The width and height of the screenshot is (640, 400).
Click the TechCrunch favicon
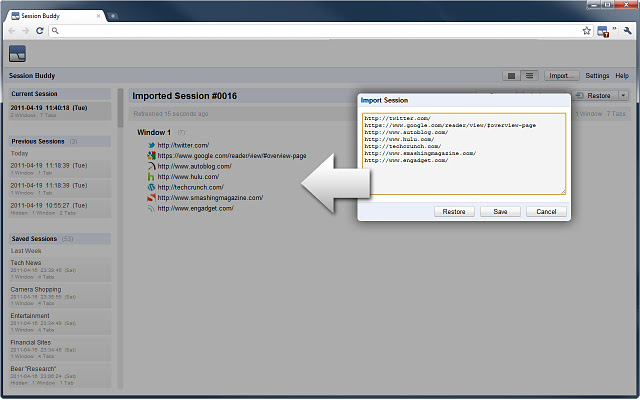tap(151, 187)
